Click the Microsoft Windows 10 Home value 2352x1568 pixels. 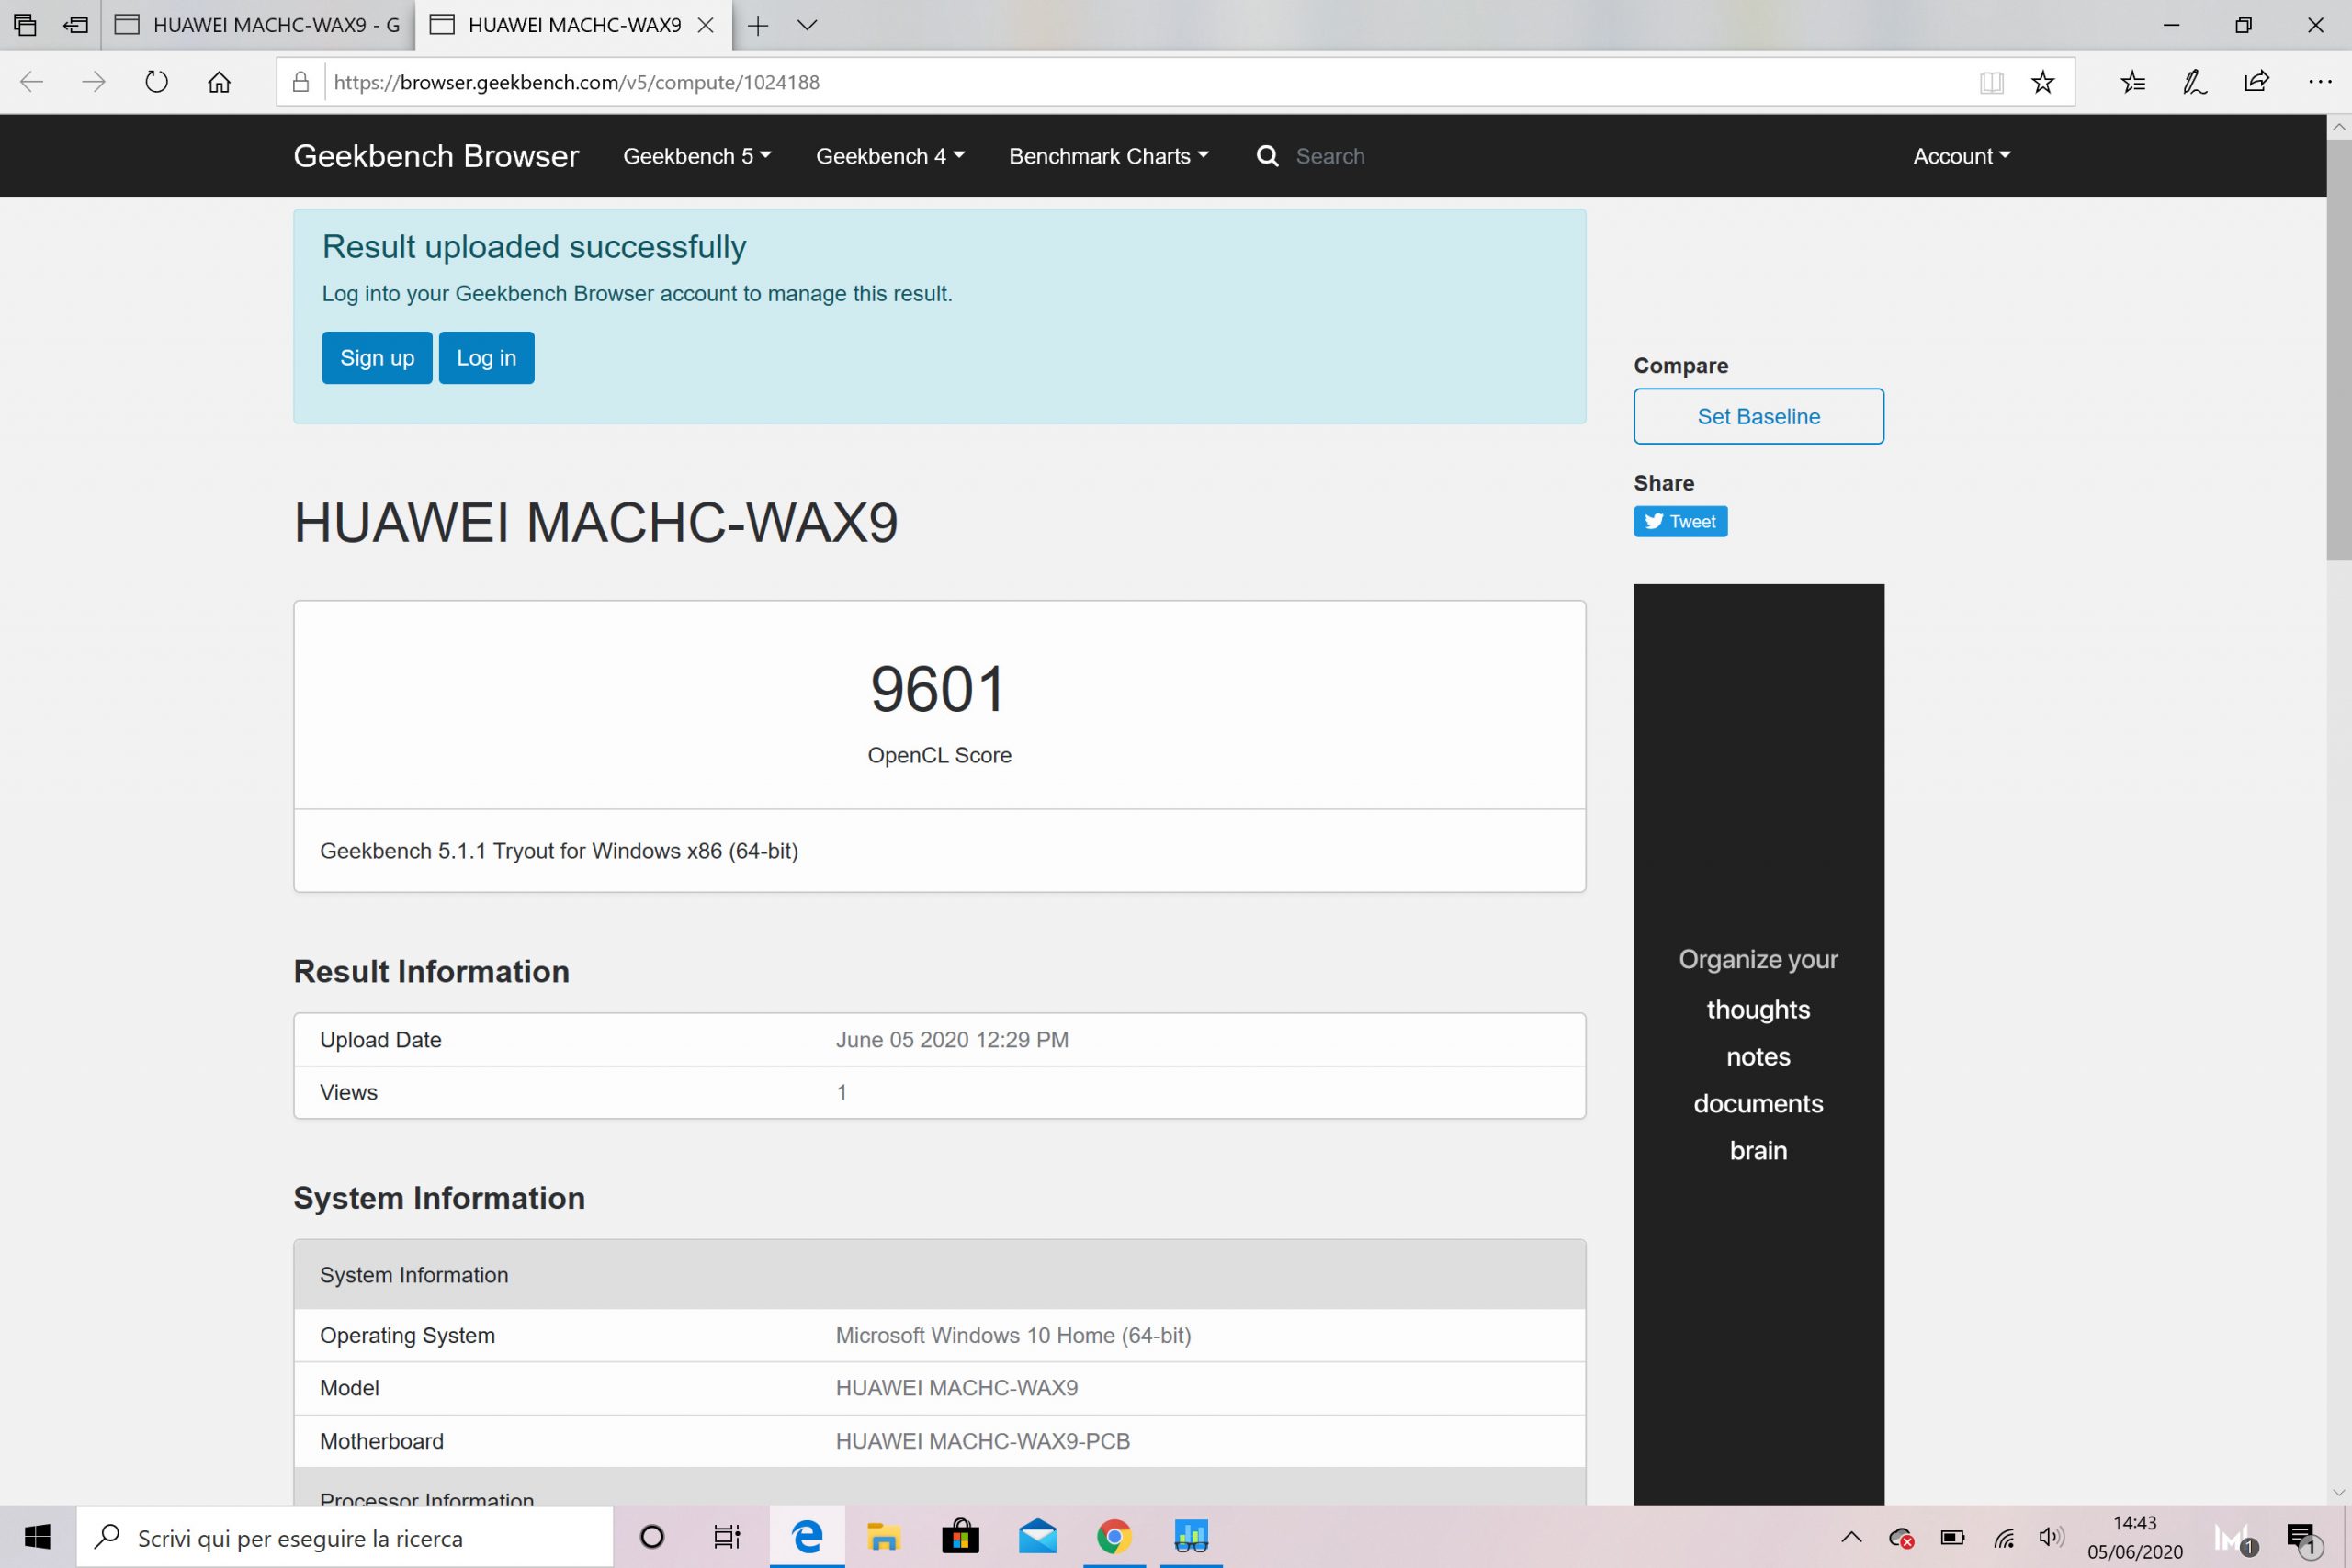(1013, 1336)
